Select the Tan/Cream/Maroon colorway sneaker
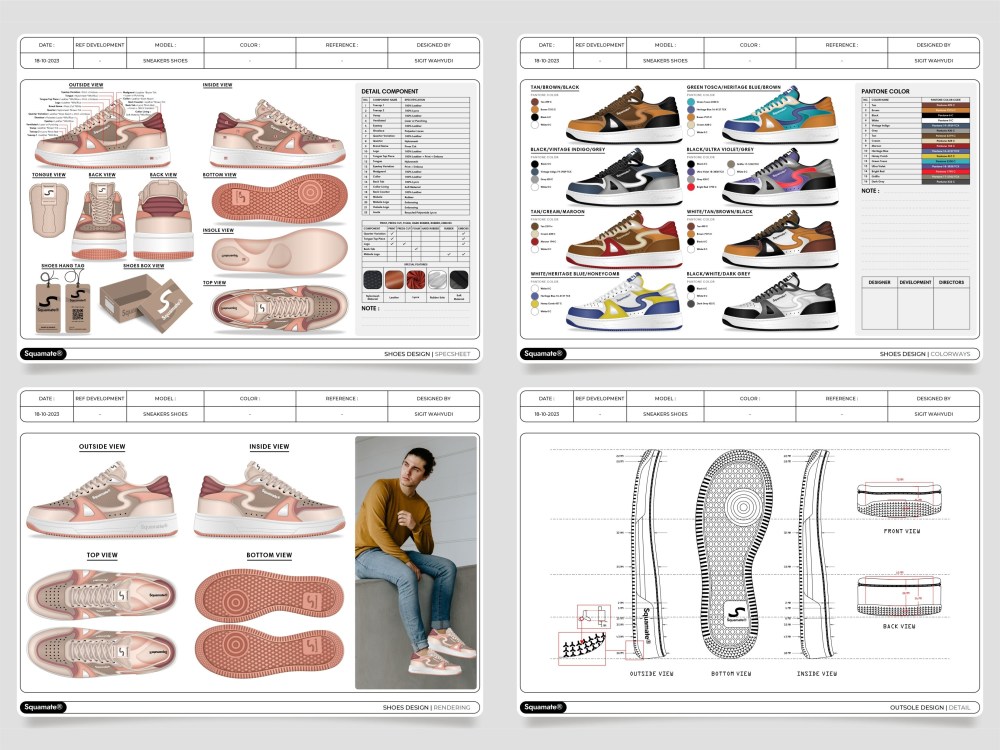1000x750 pixels. (x=622, y=240)
